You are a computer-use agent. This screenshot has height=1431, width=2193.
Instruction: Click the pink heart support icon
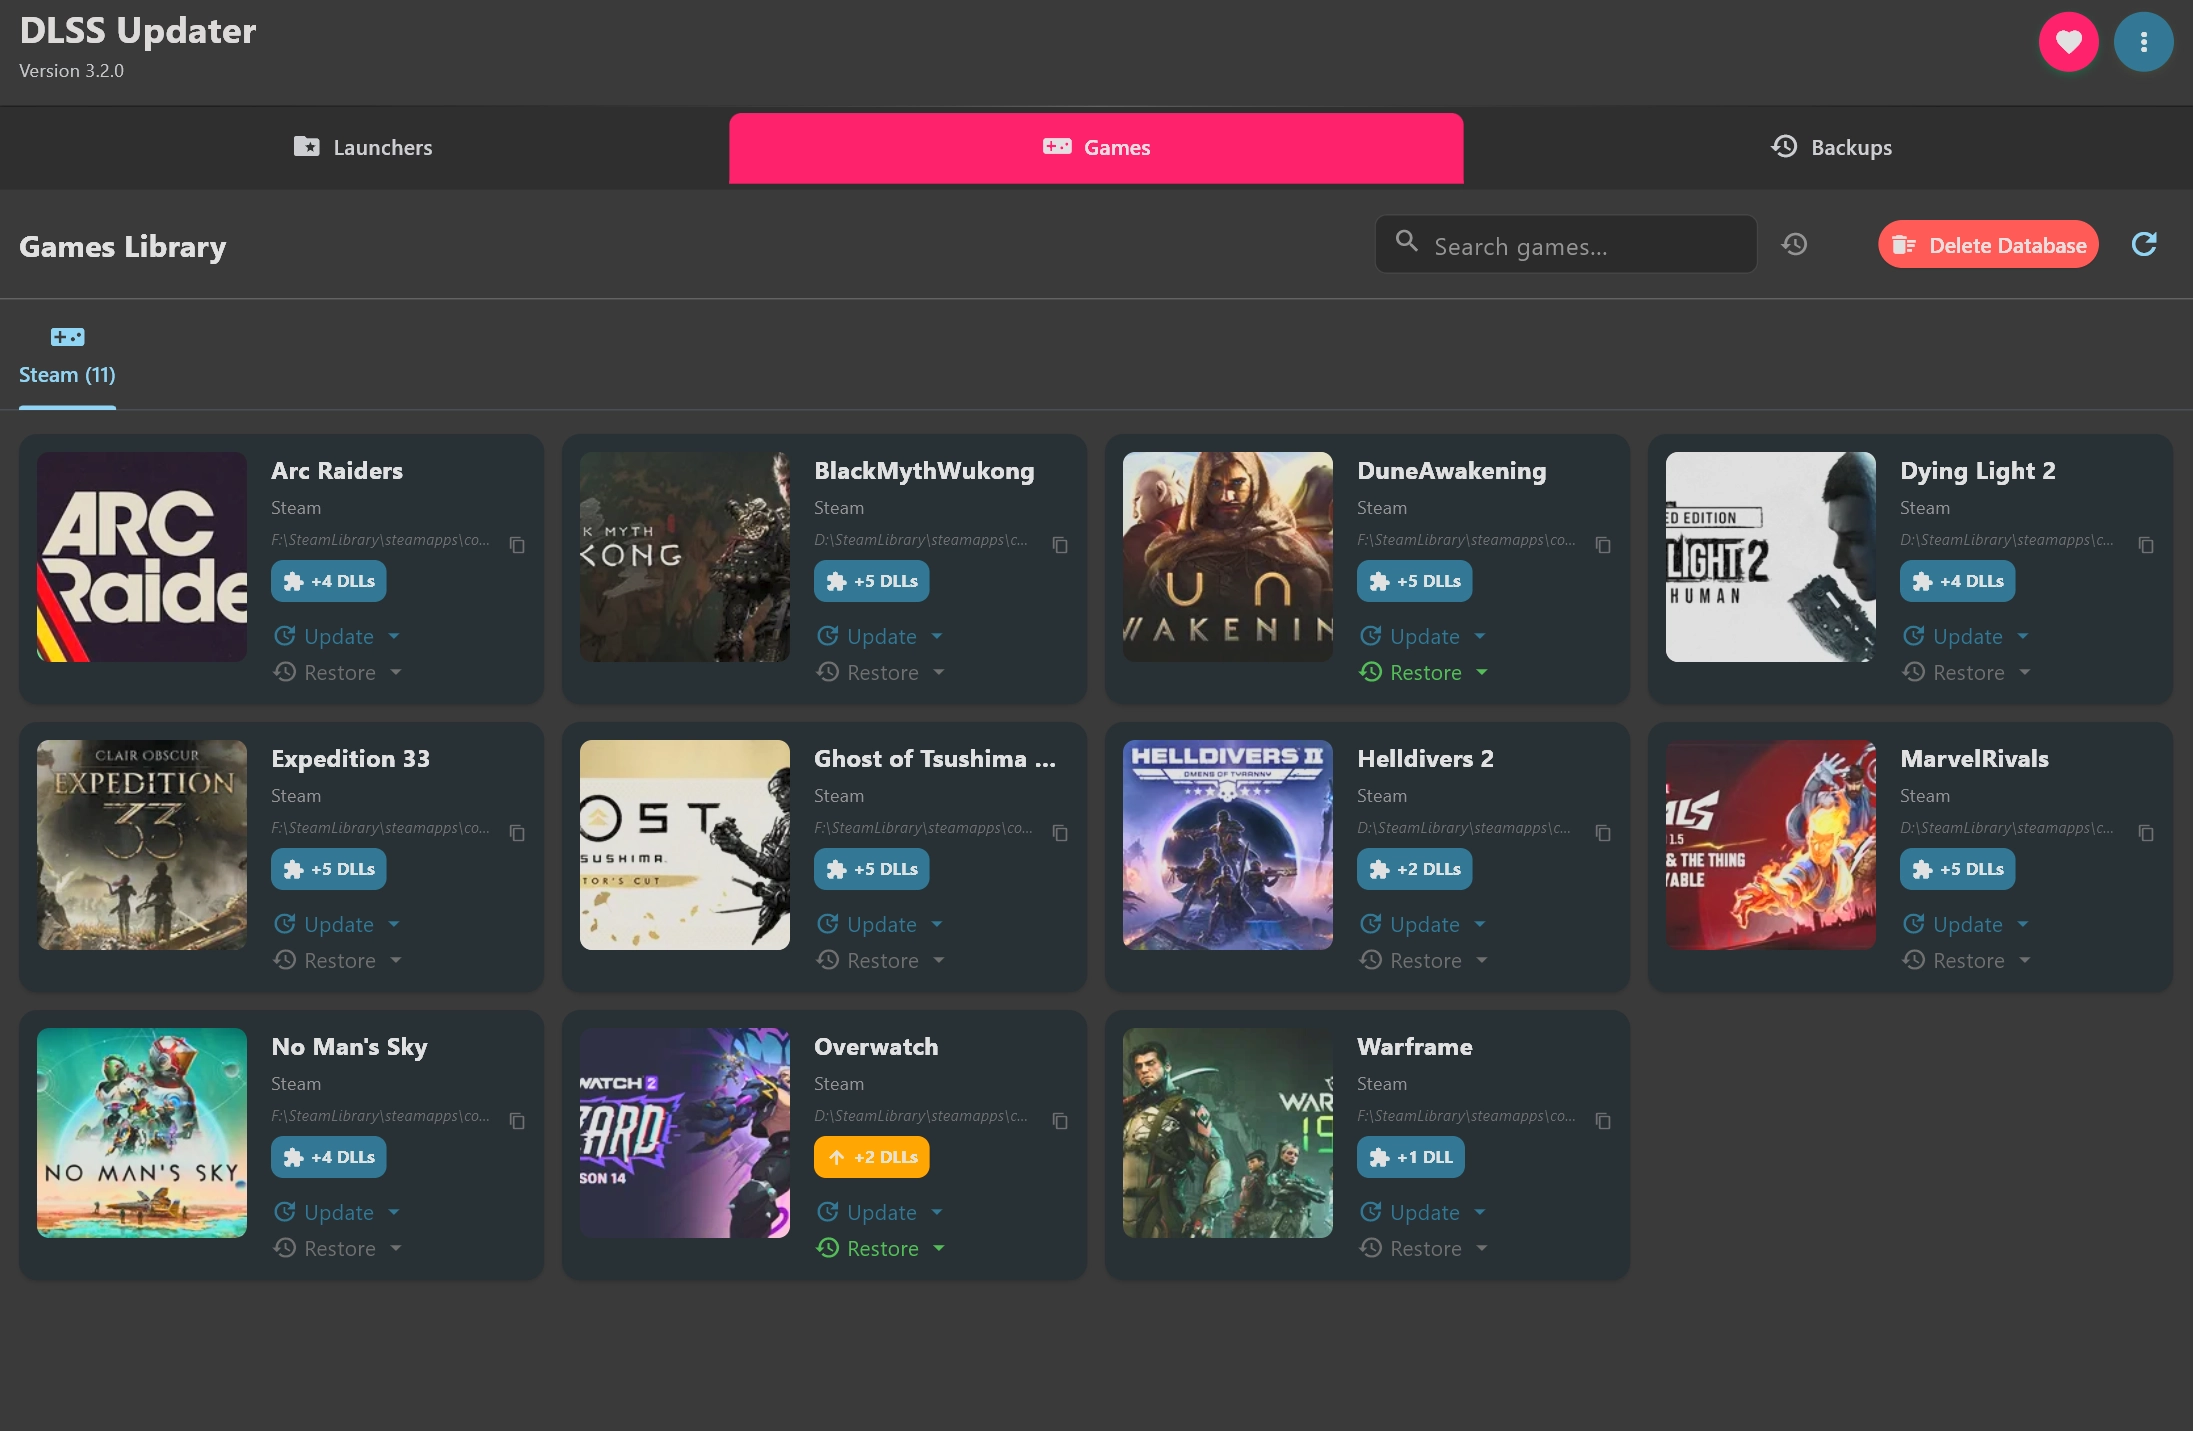2068,42
